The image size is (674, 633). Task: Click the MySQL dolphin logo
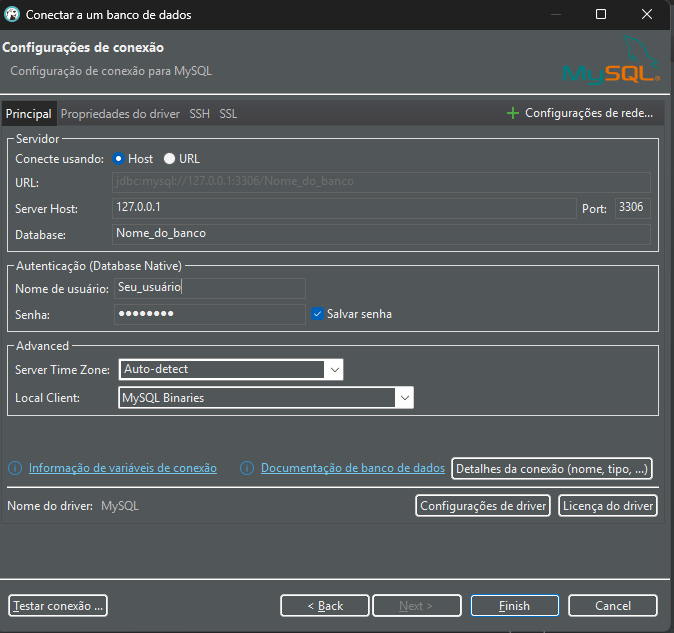[x=611, y=60]
